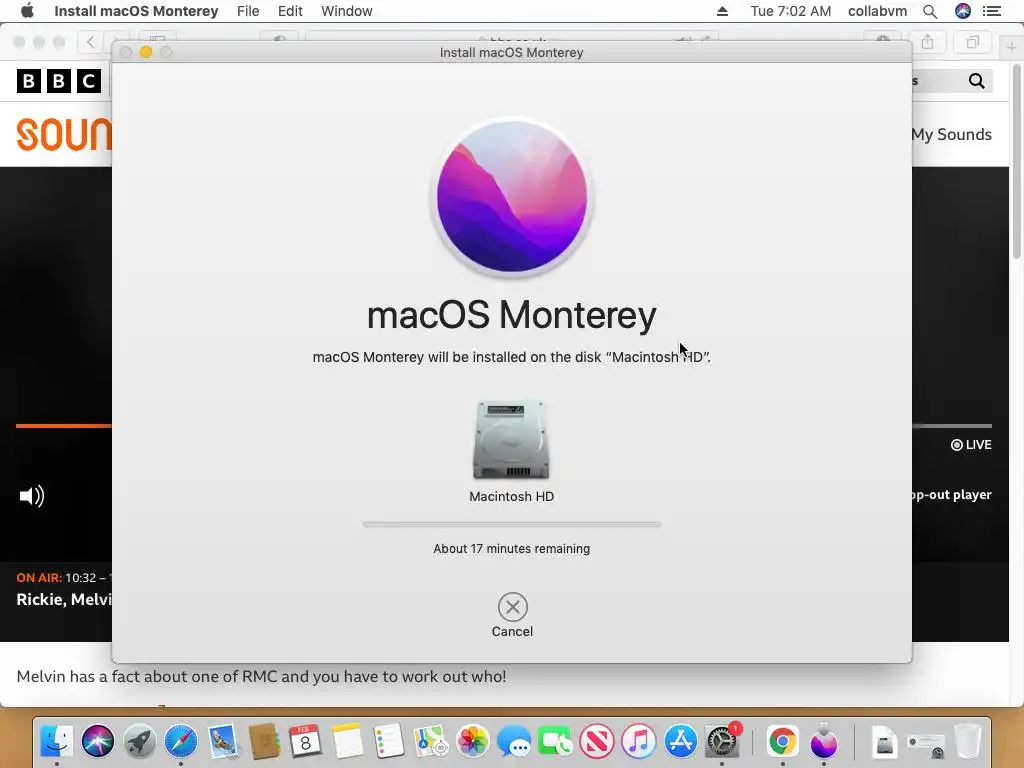Click the BBC search magnifier icon

tap(976, 80)
